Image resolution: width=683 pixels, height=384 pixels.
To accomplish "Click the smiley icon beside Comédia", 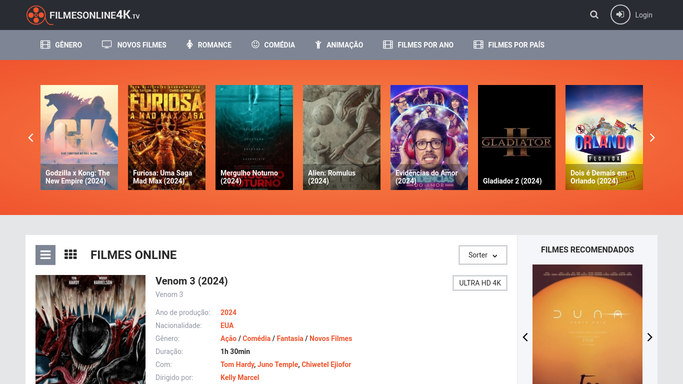I will [255, 44].
